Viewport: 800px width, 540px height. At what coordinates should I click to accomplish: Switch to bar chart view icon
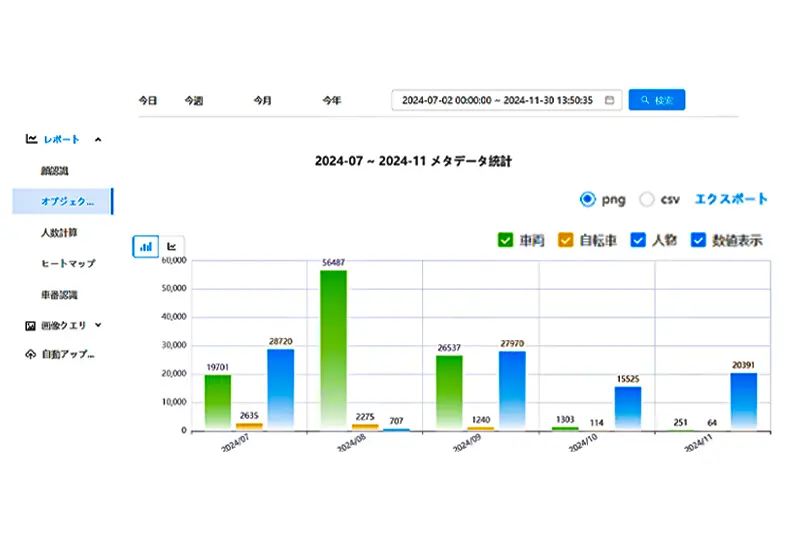coord(146,245)
